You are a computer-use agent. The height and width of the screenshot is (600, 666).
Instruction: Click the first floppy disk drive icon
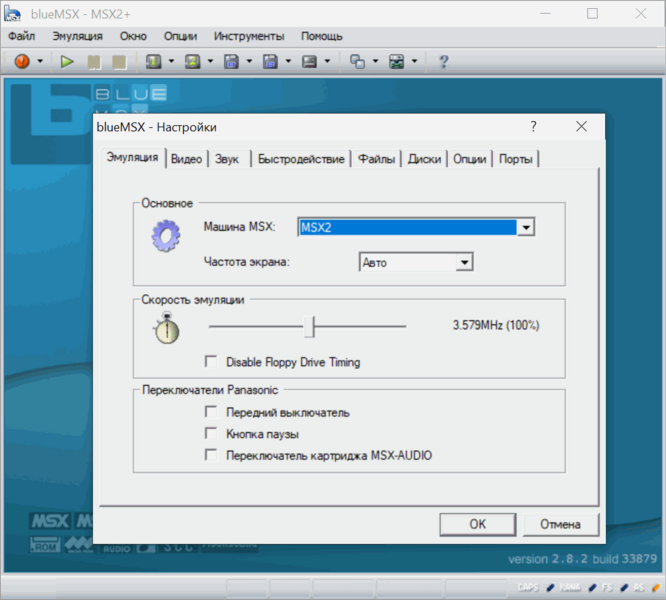point(231,61)
